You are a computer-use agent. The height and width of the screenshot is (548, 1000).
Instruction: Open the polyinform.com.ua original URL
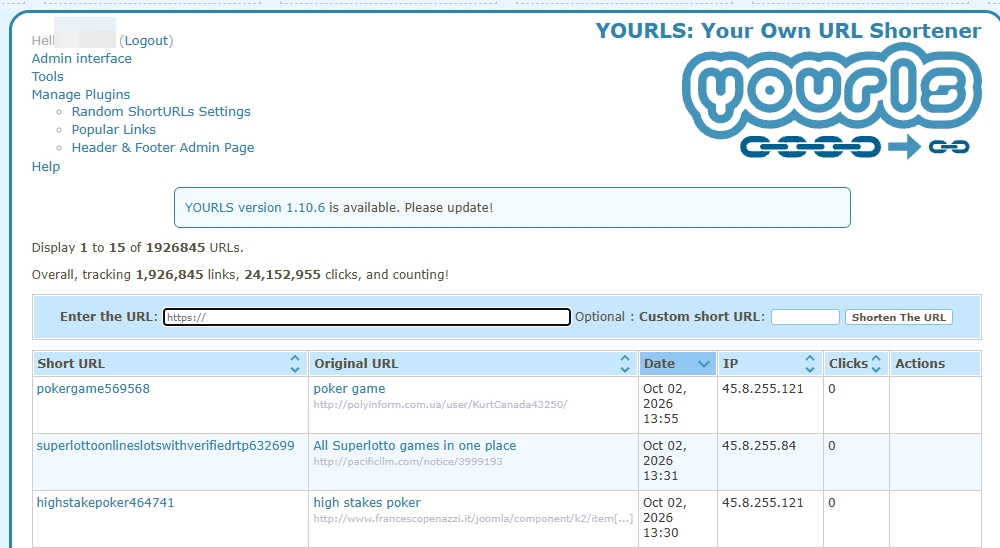point(440,404)
